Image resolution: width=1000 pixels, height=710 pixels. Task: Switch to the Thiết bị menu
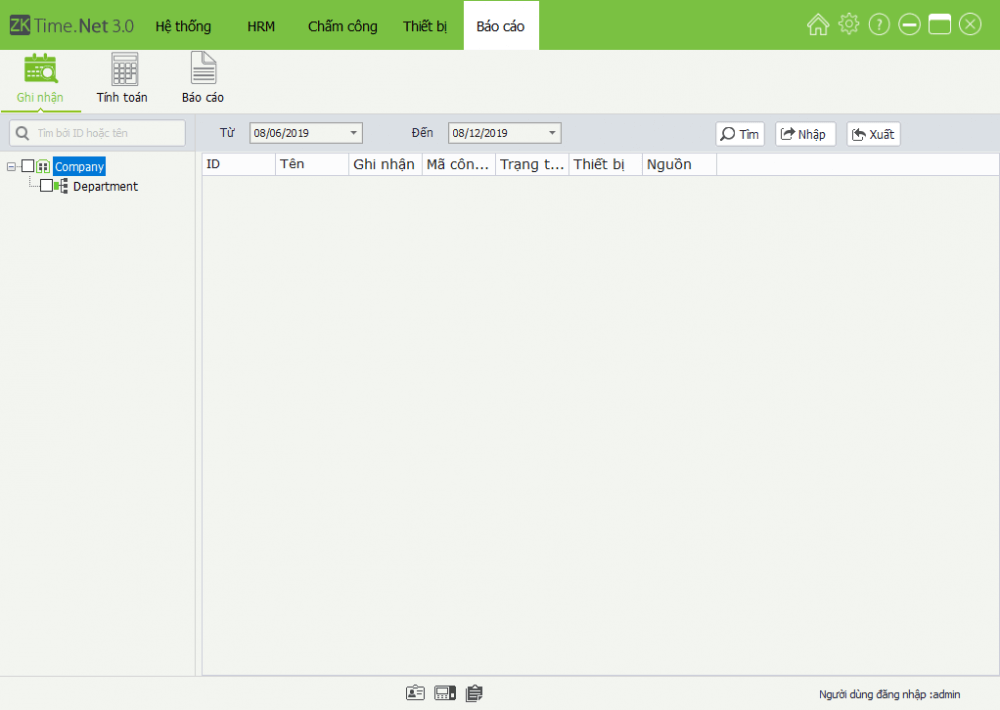pos(425,26)
